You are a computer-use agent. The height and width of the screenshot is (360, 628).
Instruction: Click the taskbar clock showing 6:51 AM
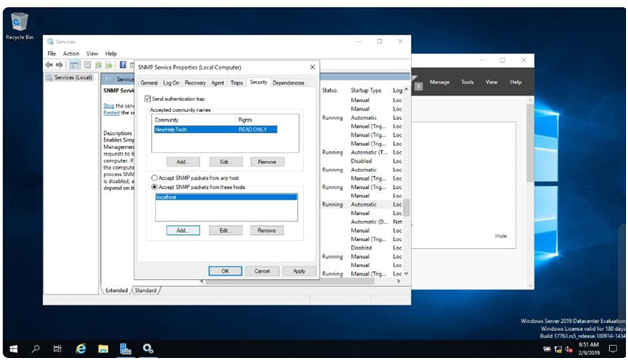(589, 349)
